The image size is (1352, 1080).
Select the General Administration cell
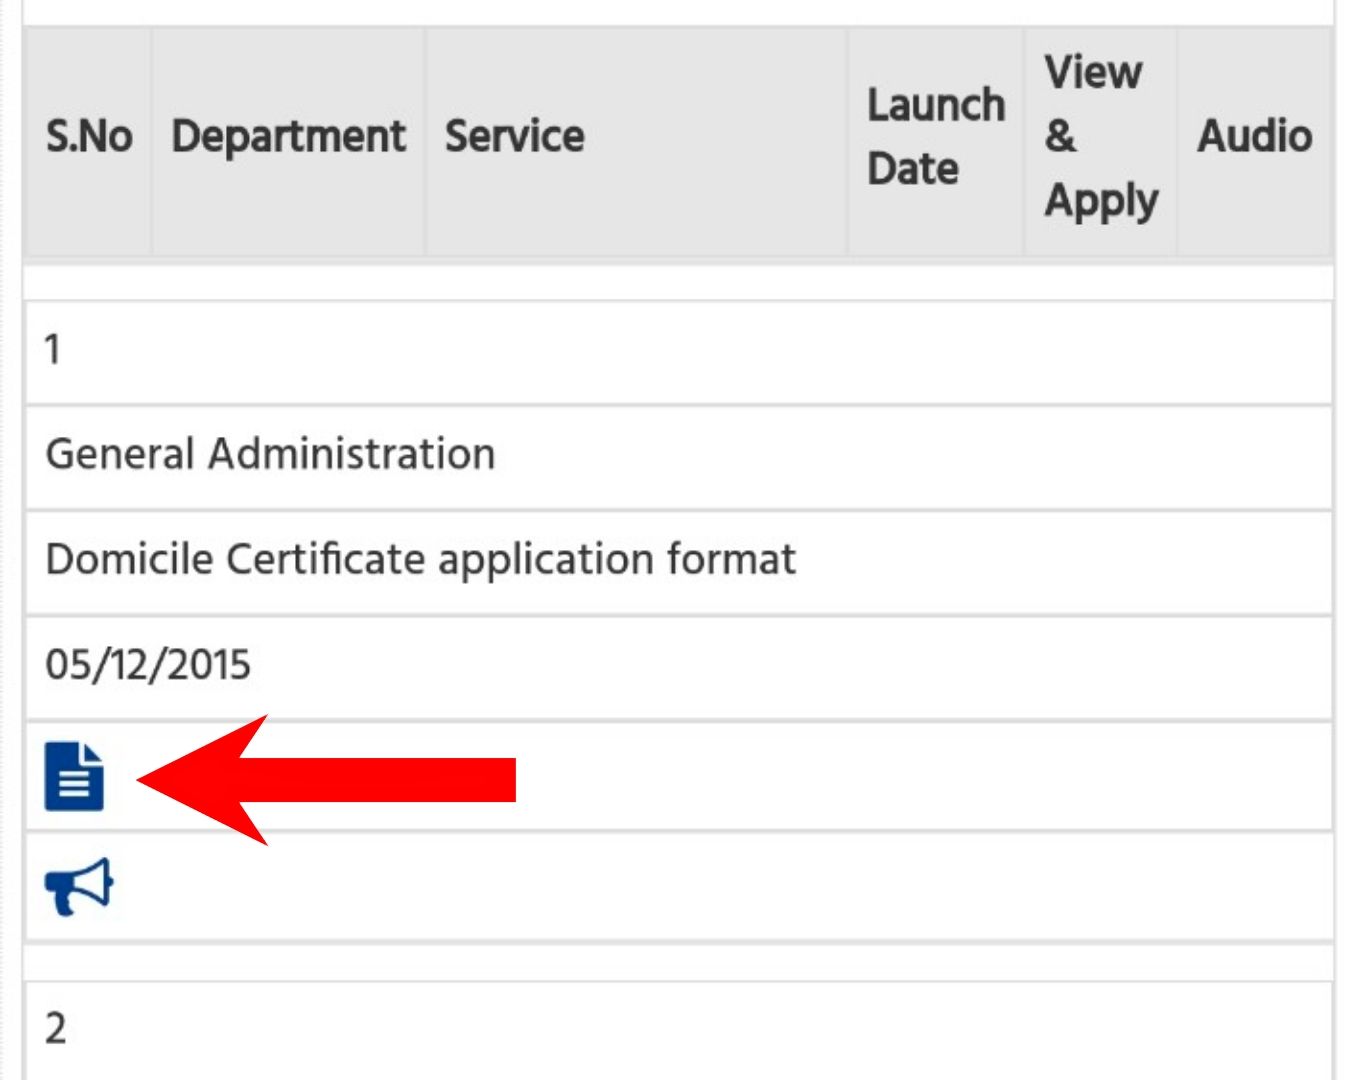pos(679,457)
